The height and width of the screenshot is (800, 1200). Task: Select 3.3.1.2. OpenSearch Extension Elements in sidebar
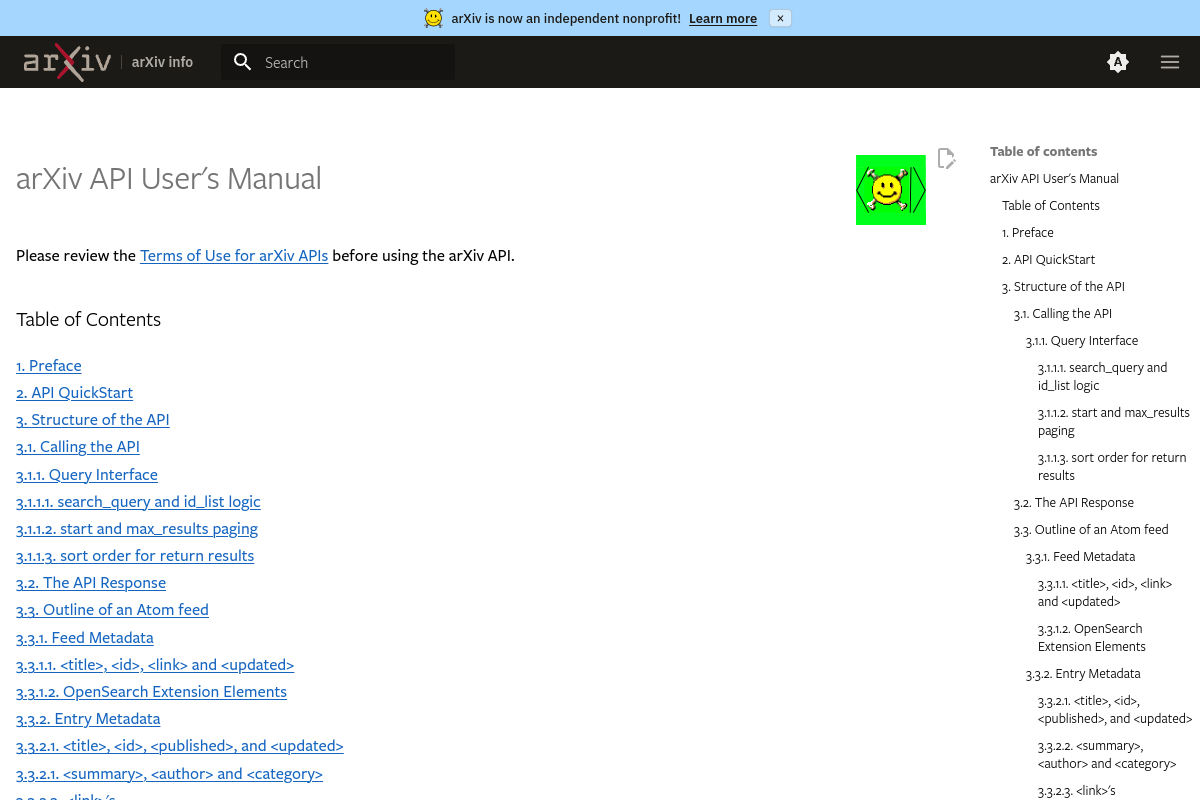tap(1092, 637)
